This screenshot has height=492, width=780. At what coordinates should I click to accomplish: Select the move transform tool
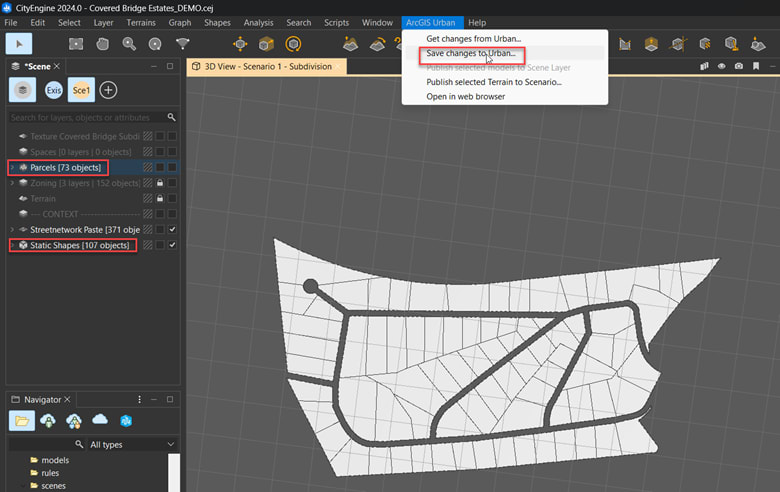tap(240, 44)
